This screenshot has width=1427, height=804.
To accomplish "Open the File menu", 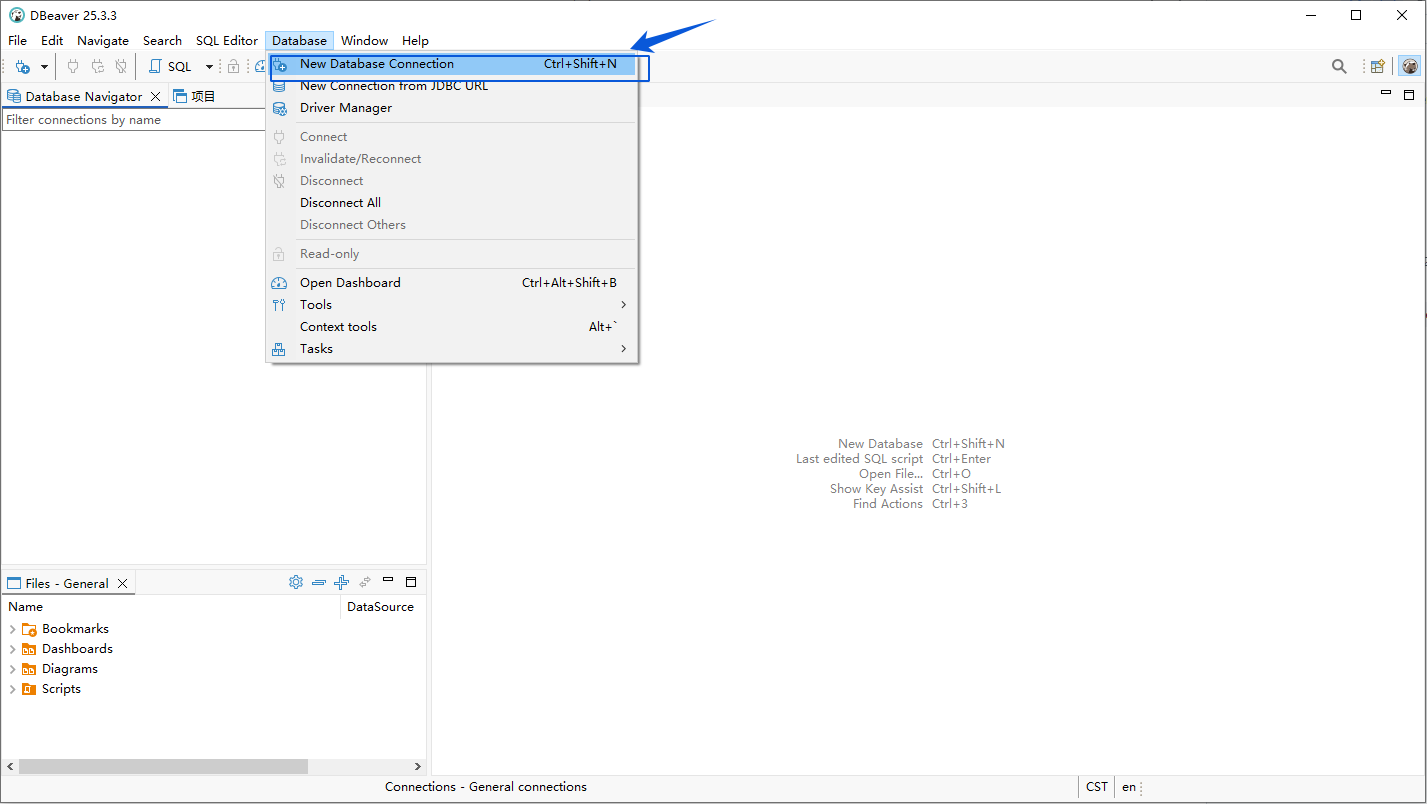I will 18,41.
